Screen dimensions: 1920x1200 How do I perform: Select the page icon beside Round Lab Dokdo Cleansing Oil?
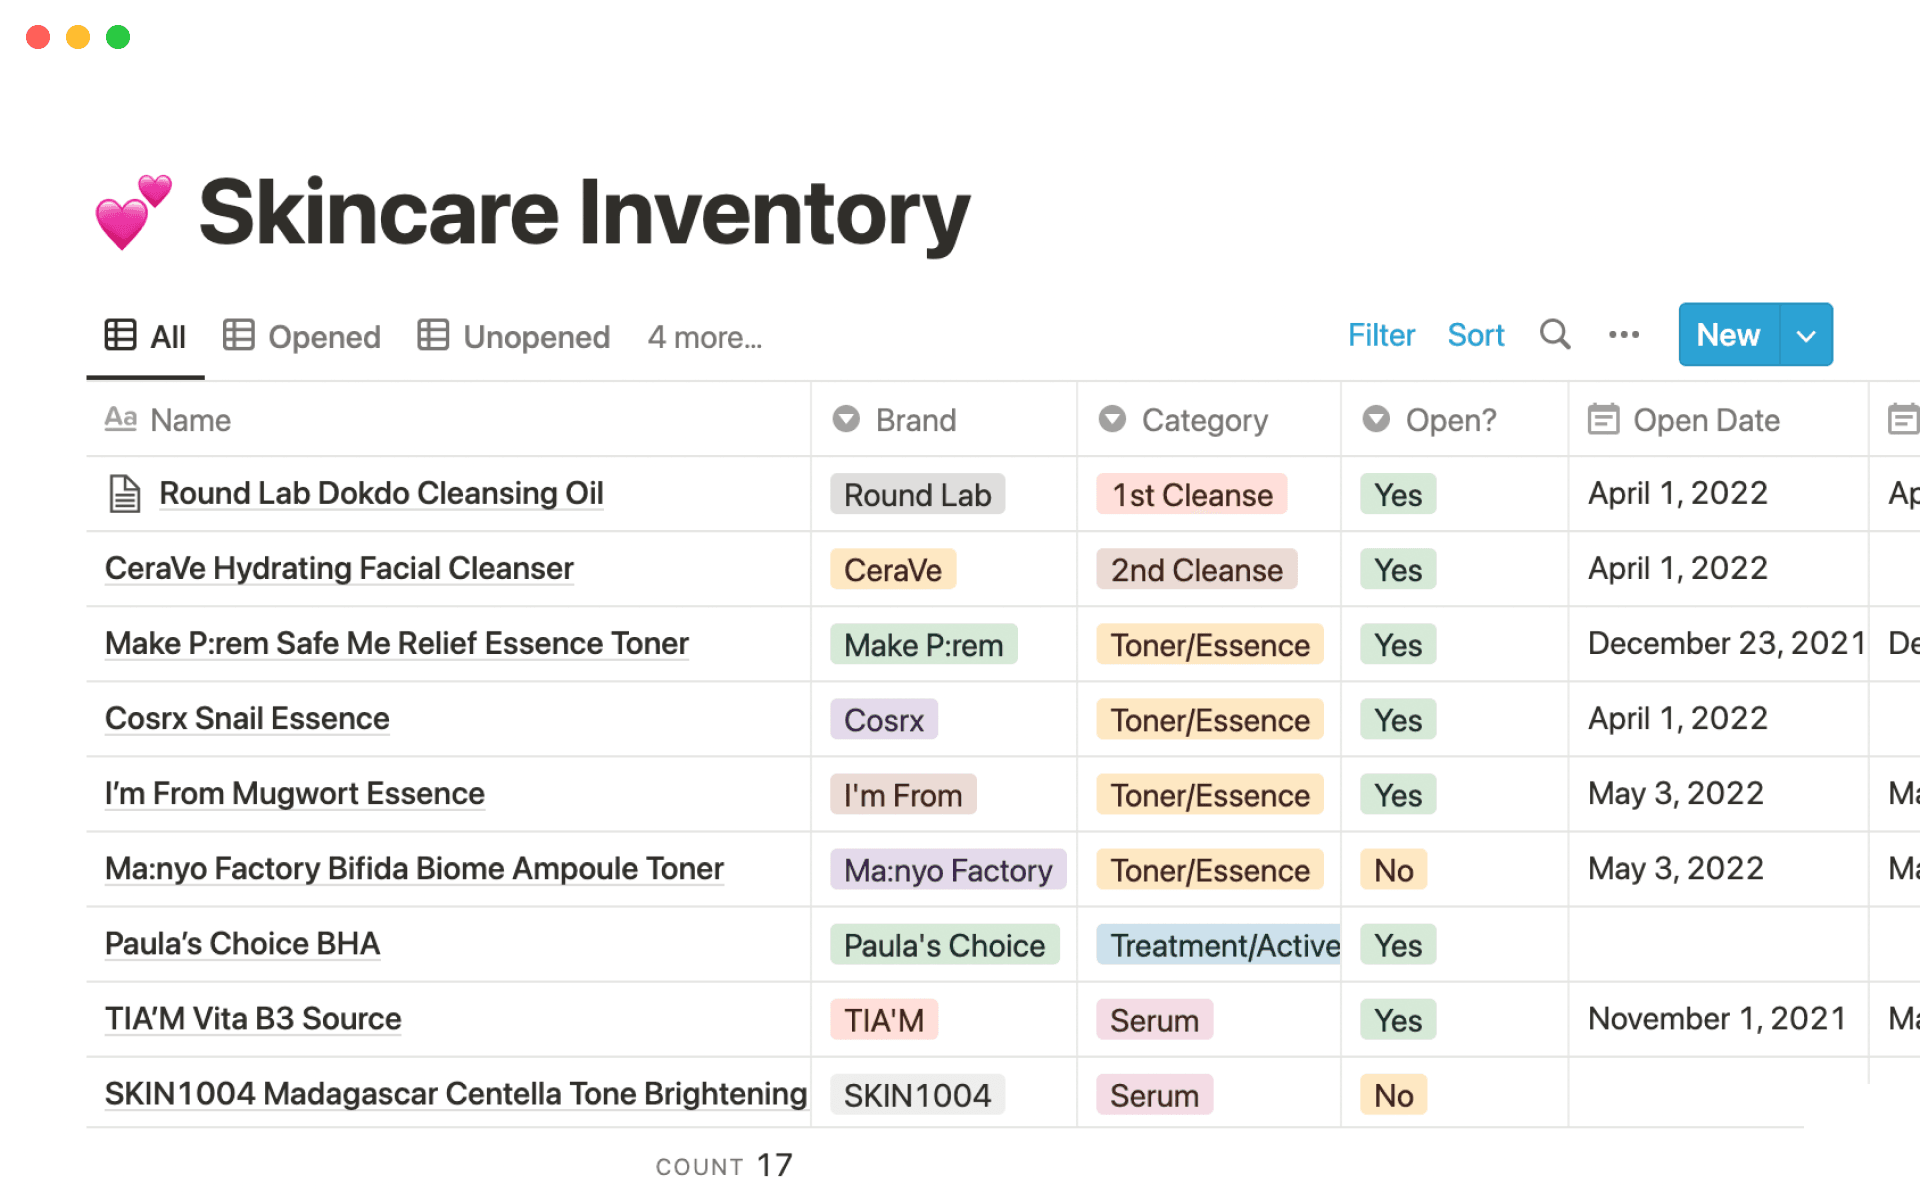click(x=124, y=493)
